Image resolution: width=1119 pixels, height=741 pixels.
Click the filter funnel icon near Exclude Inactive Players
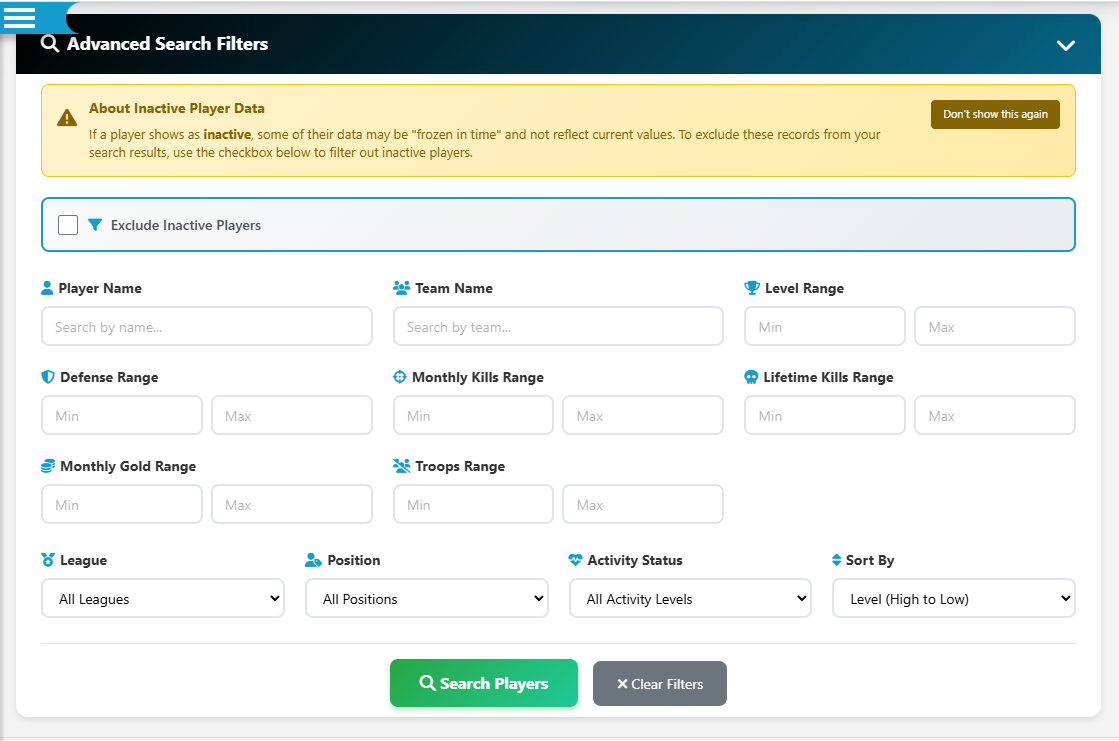pyautogui.click(x=95, y=224)
